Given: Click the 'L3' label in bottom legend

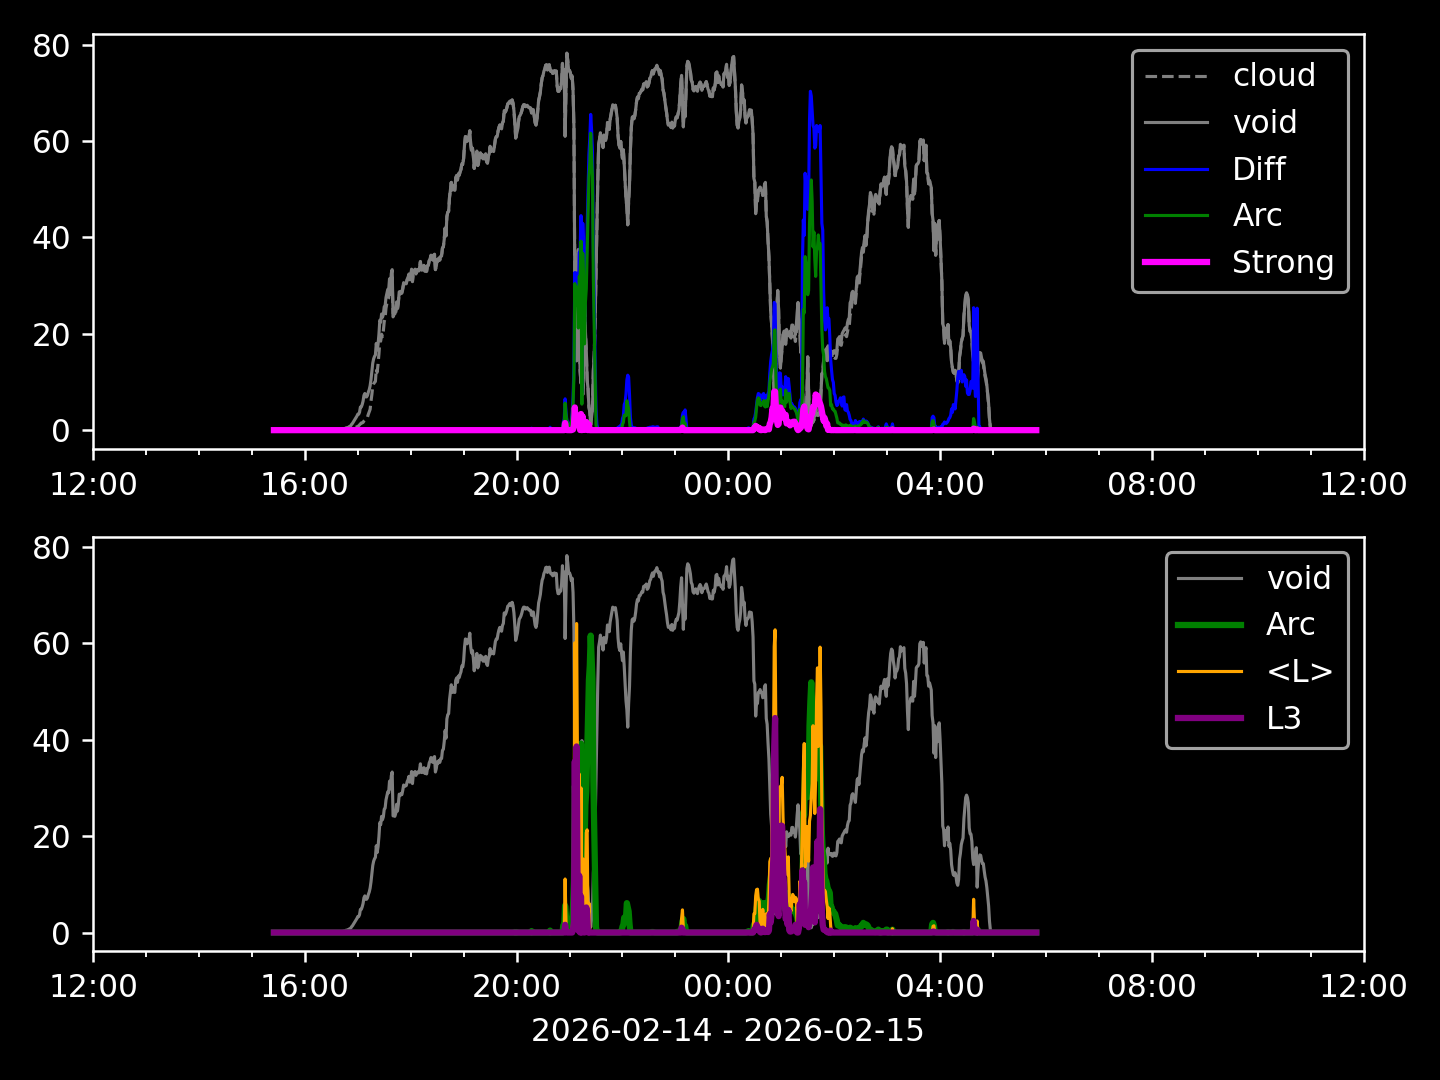Looking at the screenshot, I should pos(1283,718).
